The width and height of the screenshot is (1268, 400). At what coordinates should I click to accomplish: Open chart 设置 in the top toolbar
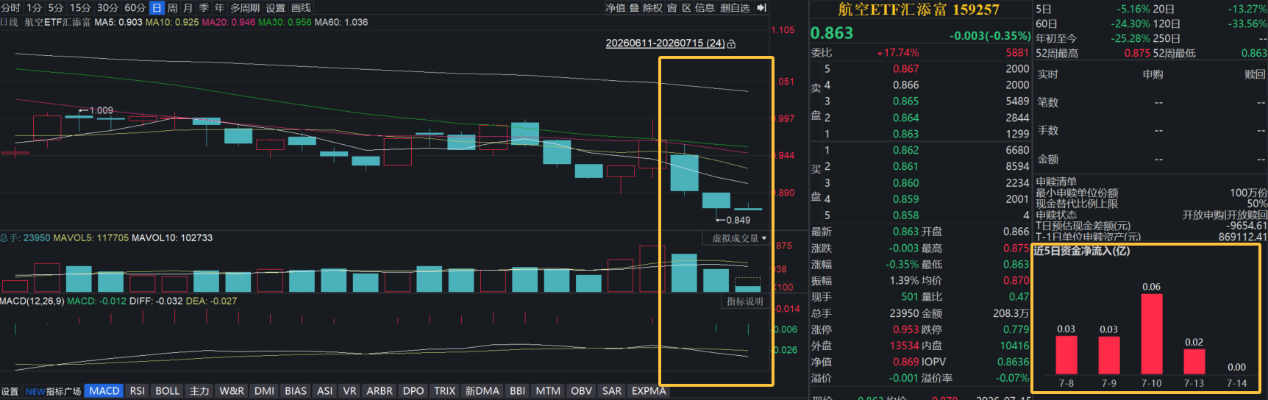pyautogui.click(x=275, y=7)
